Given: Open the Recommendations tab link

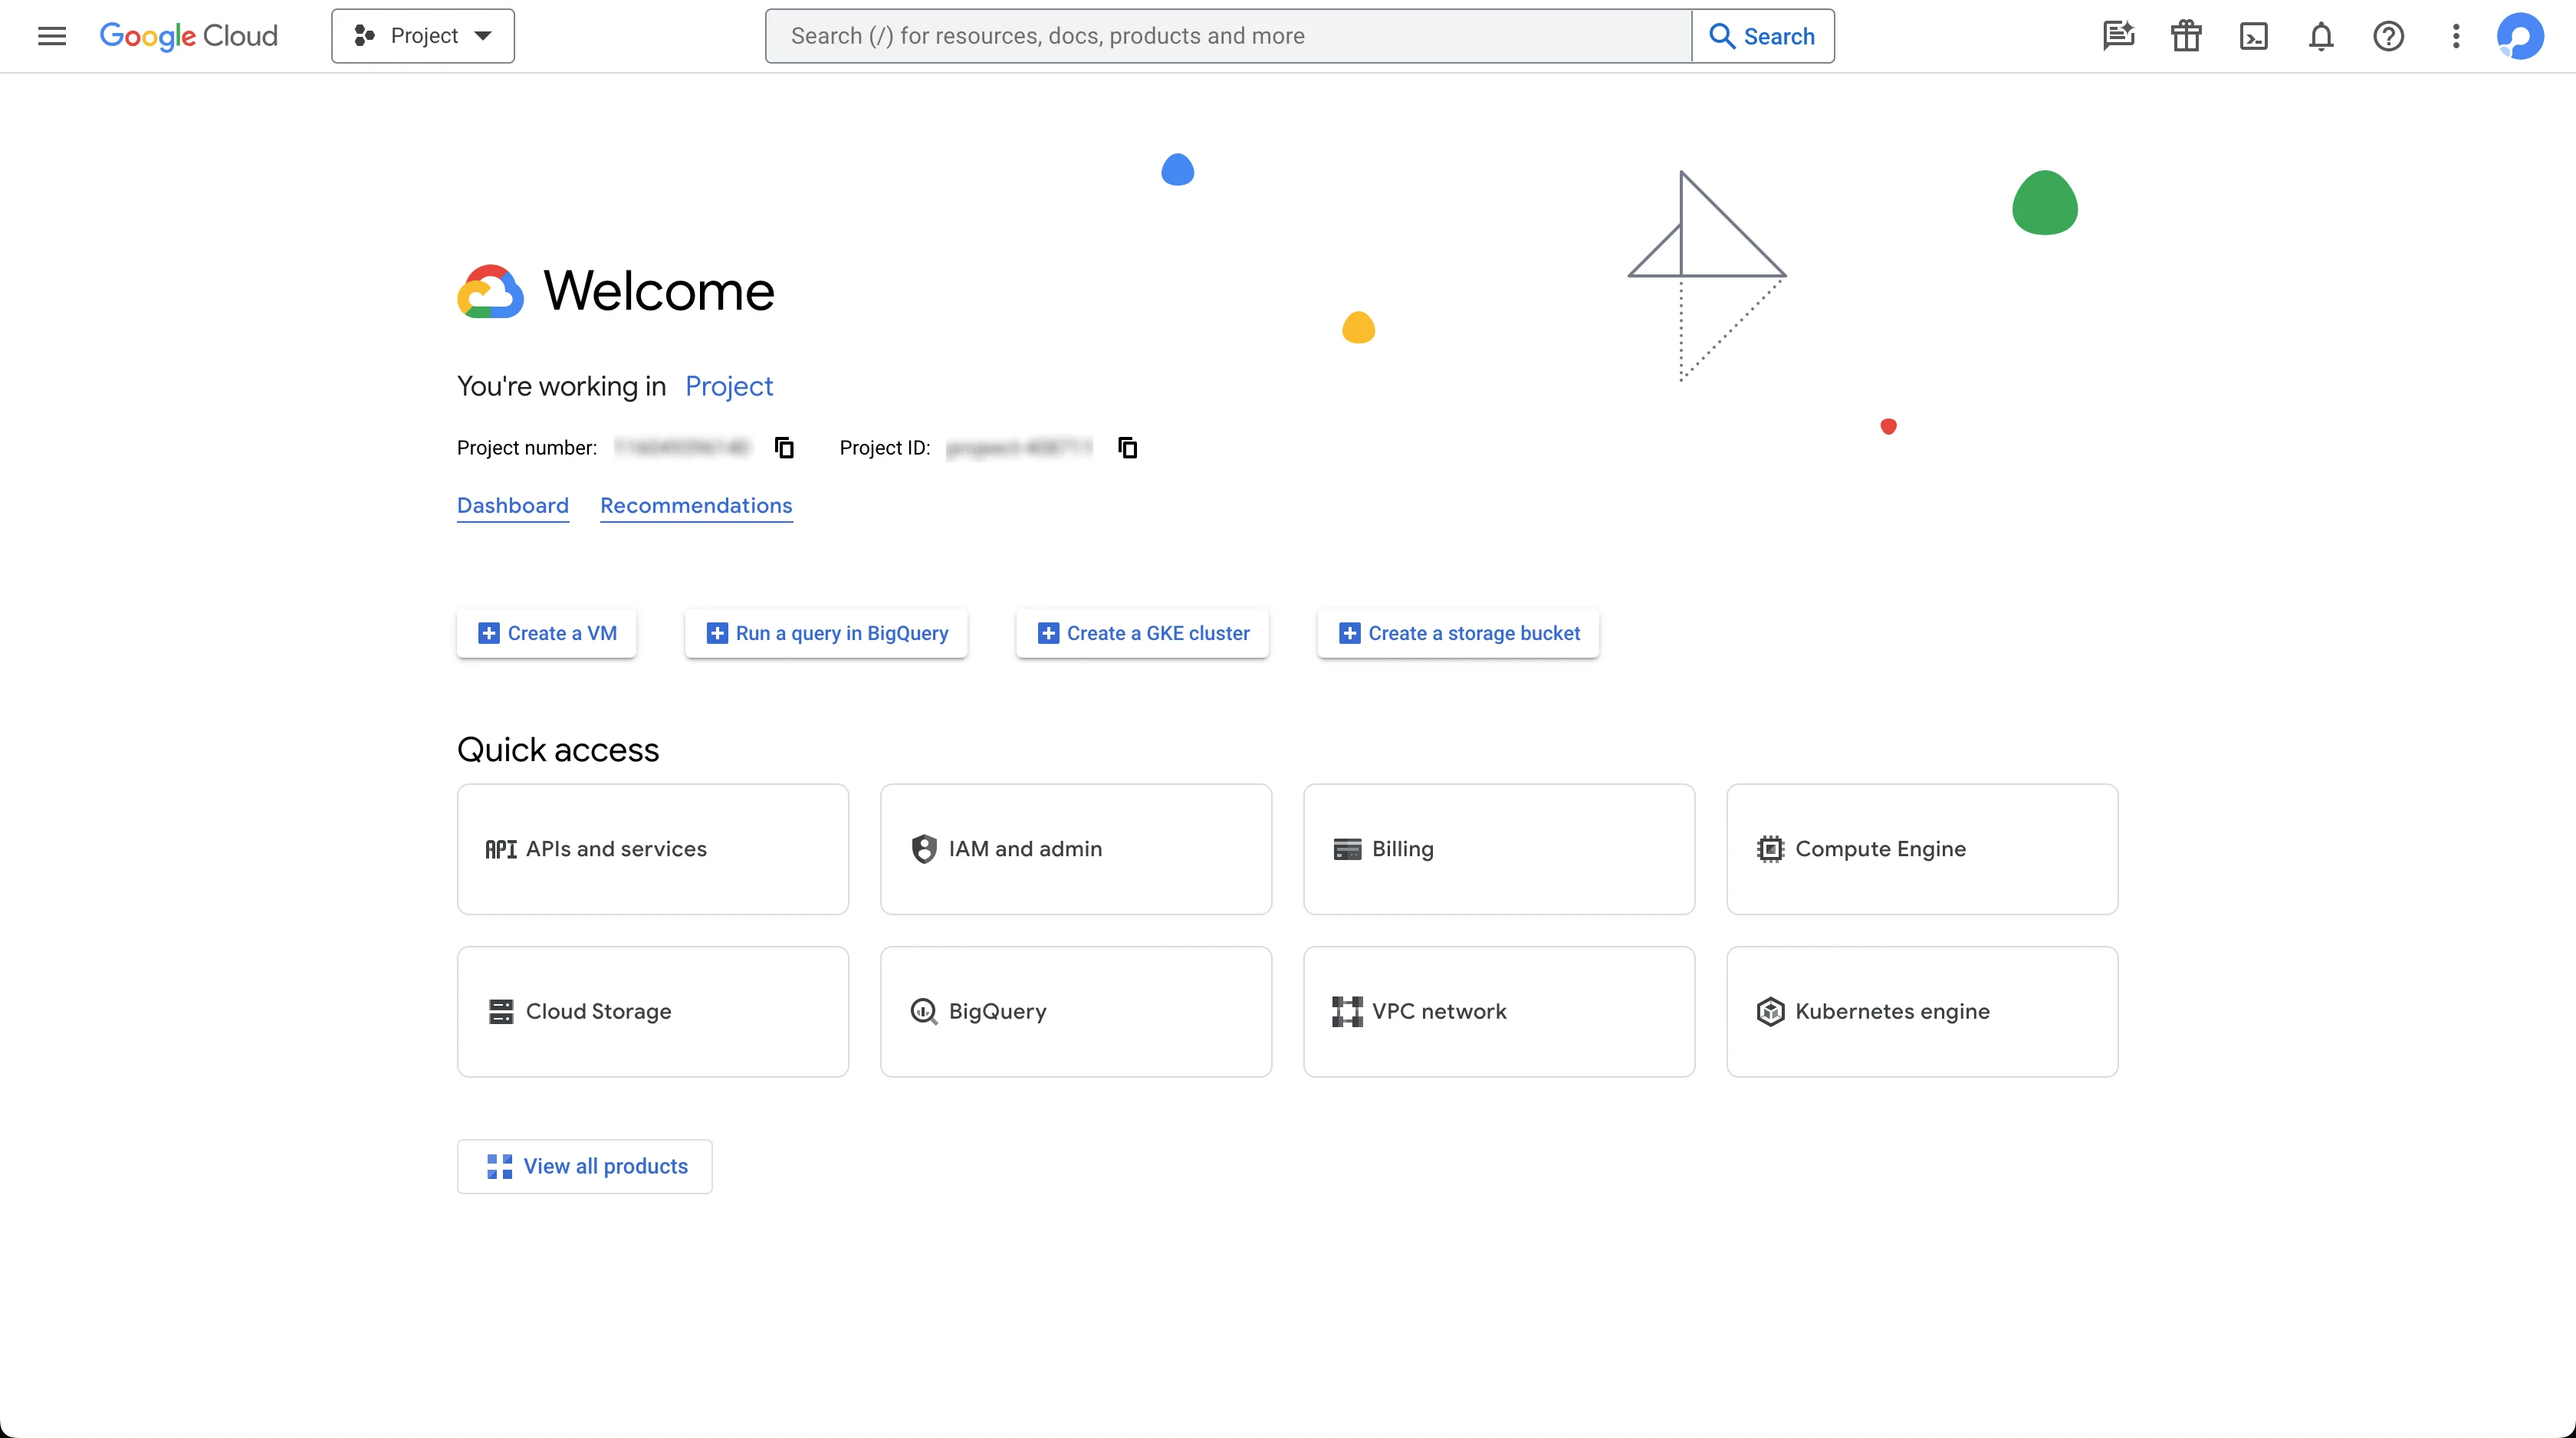Looking at the screenshot, I should [x=696, y=505].
